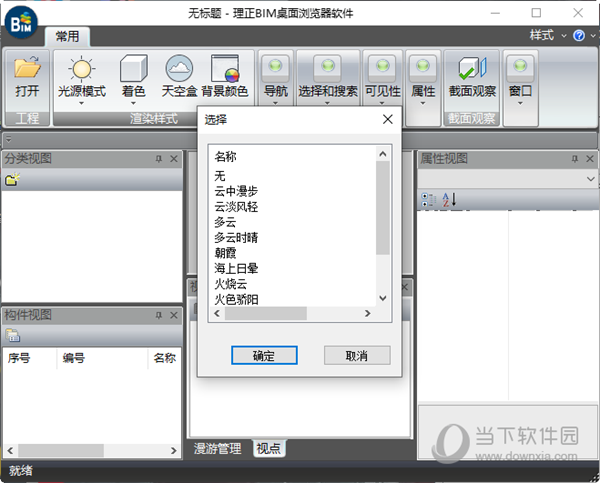Select 火烧云 in the skybox list

pyautogui.click(x=230, y=284)
